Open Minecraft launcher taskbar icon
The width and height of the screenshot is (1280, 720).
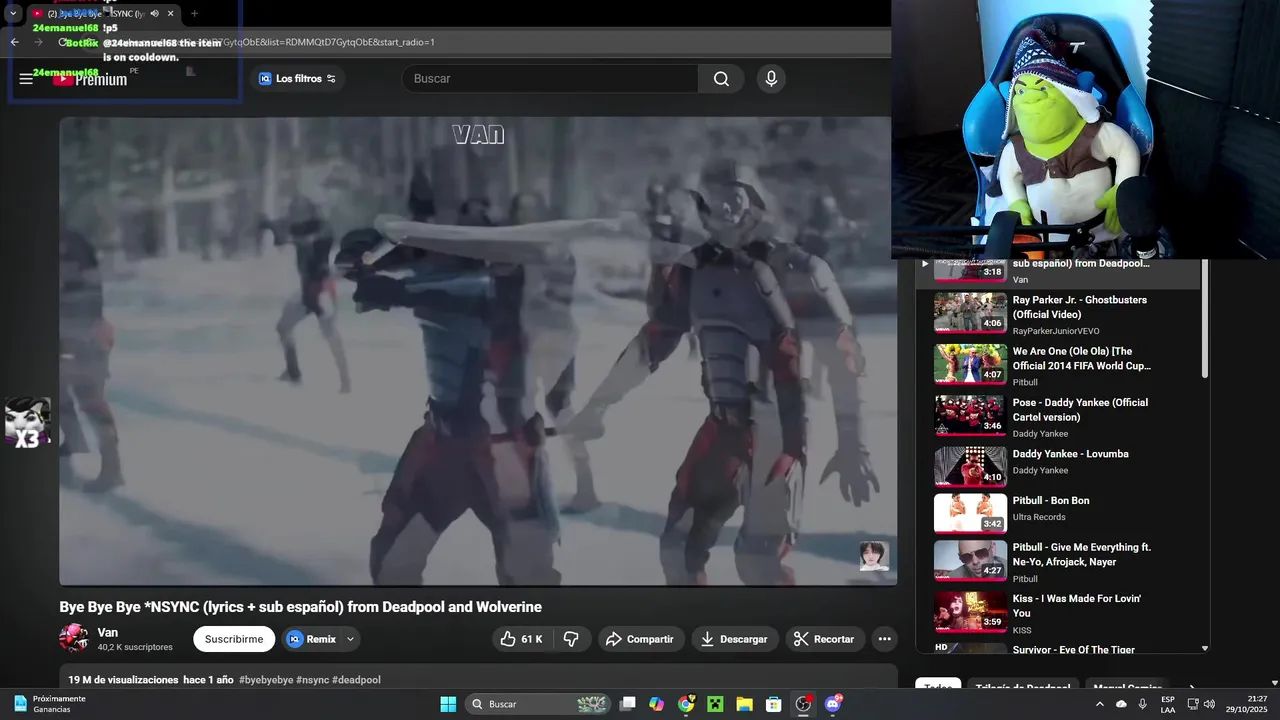715,704
